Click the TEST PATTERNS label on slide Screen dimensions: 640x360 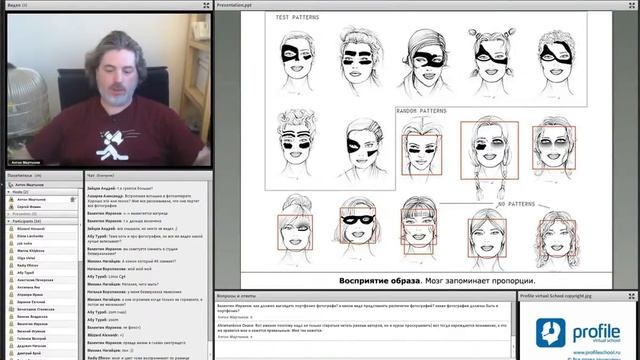point(297,18)
